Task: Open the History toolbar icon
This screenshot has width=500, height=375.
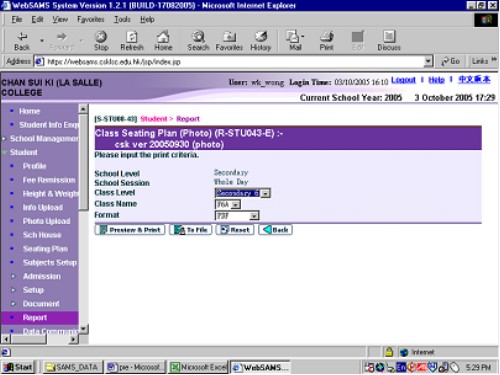Action: click(x=261, y=41)
